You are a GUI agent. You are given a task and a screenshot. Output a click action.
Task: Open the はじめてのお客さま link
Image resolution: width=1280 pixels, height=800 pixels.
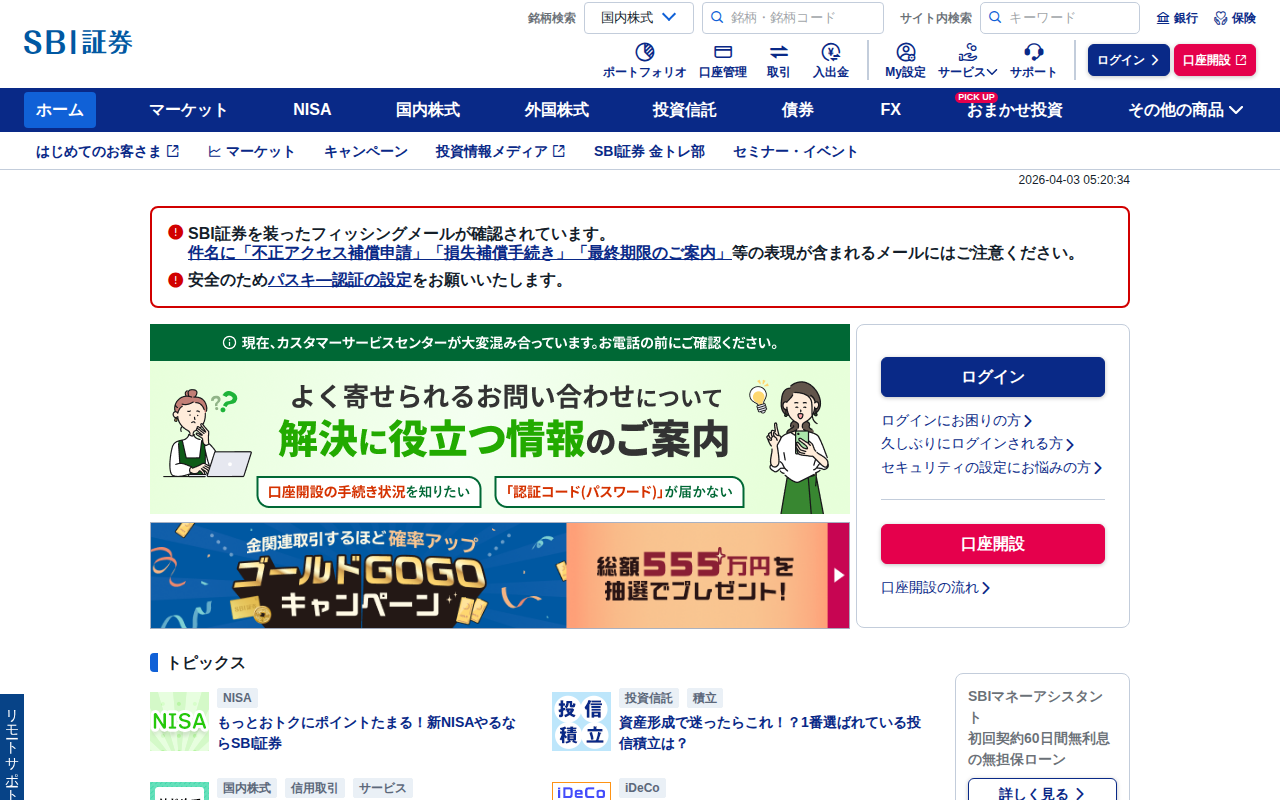[108, 152]
